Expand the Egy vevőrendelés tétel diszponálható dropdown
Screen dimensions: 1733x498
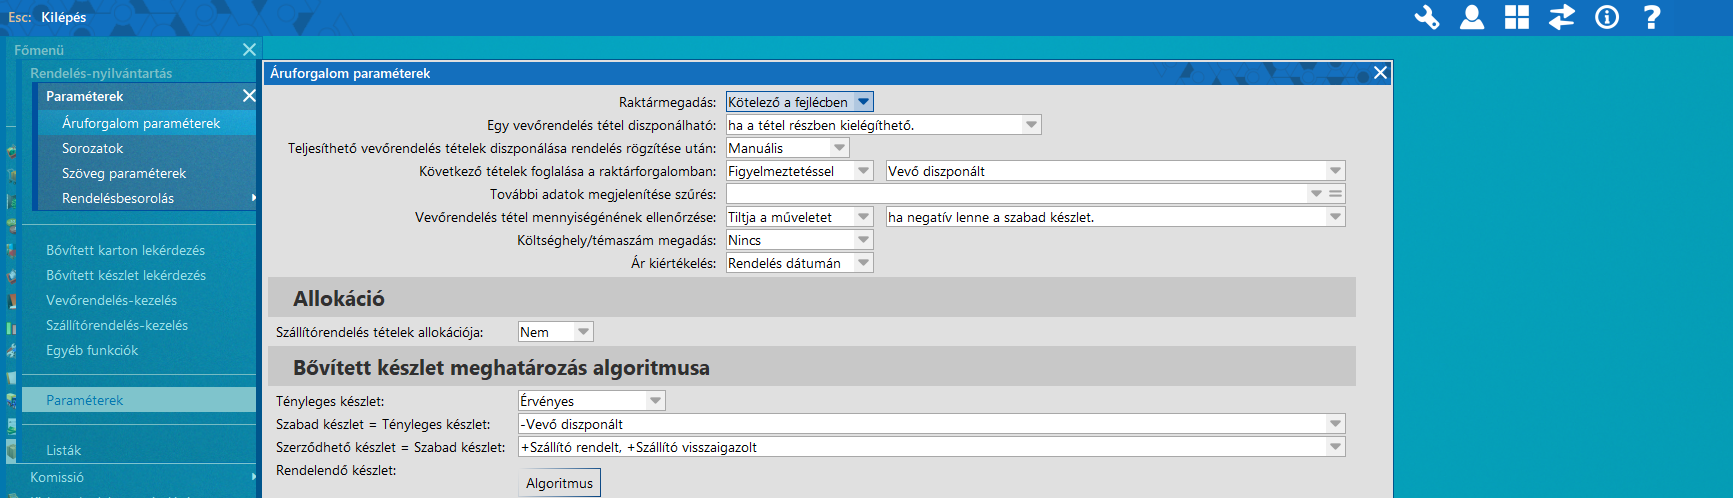coord(1031,125)
